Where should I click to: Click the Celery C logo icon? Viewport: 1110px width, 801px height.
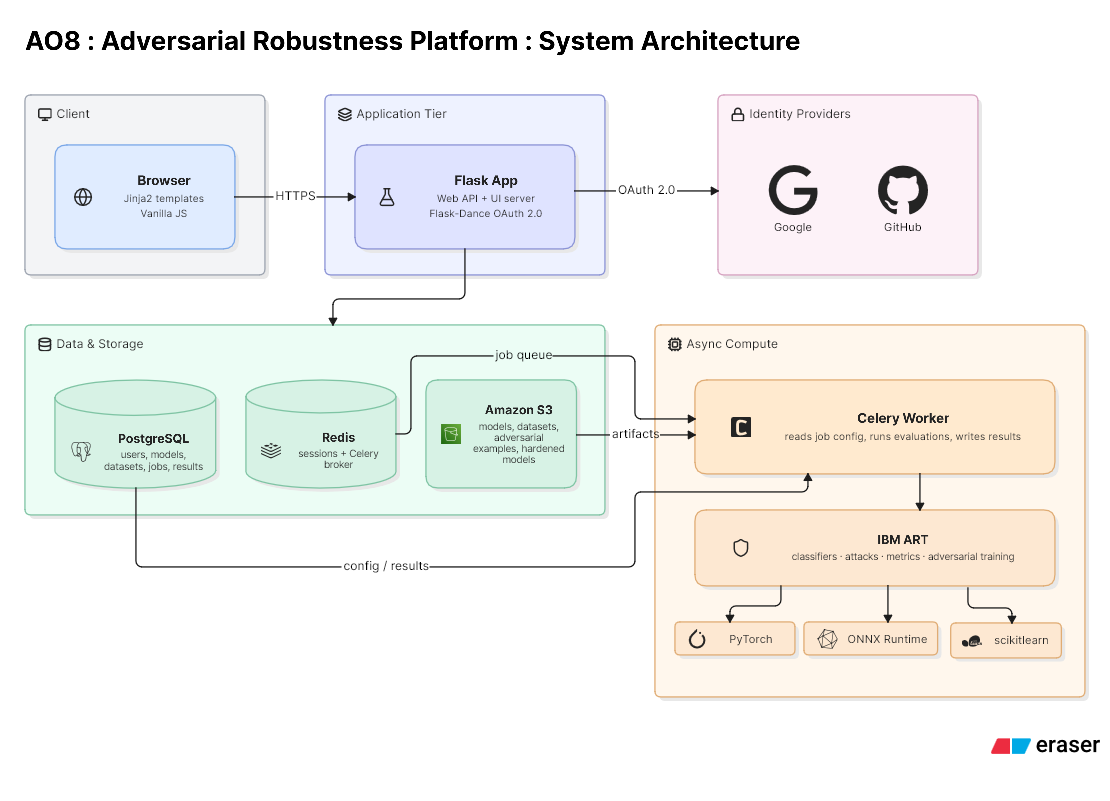(740, 427)
